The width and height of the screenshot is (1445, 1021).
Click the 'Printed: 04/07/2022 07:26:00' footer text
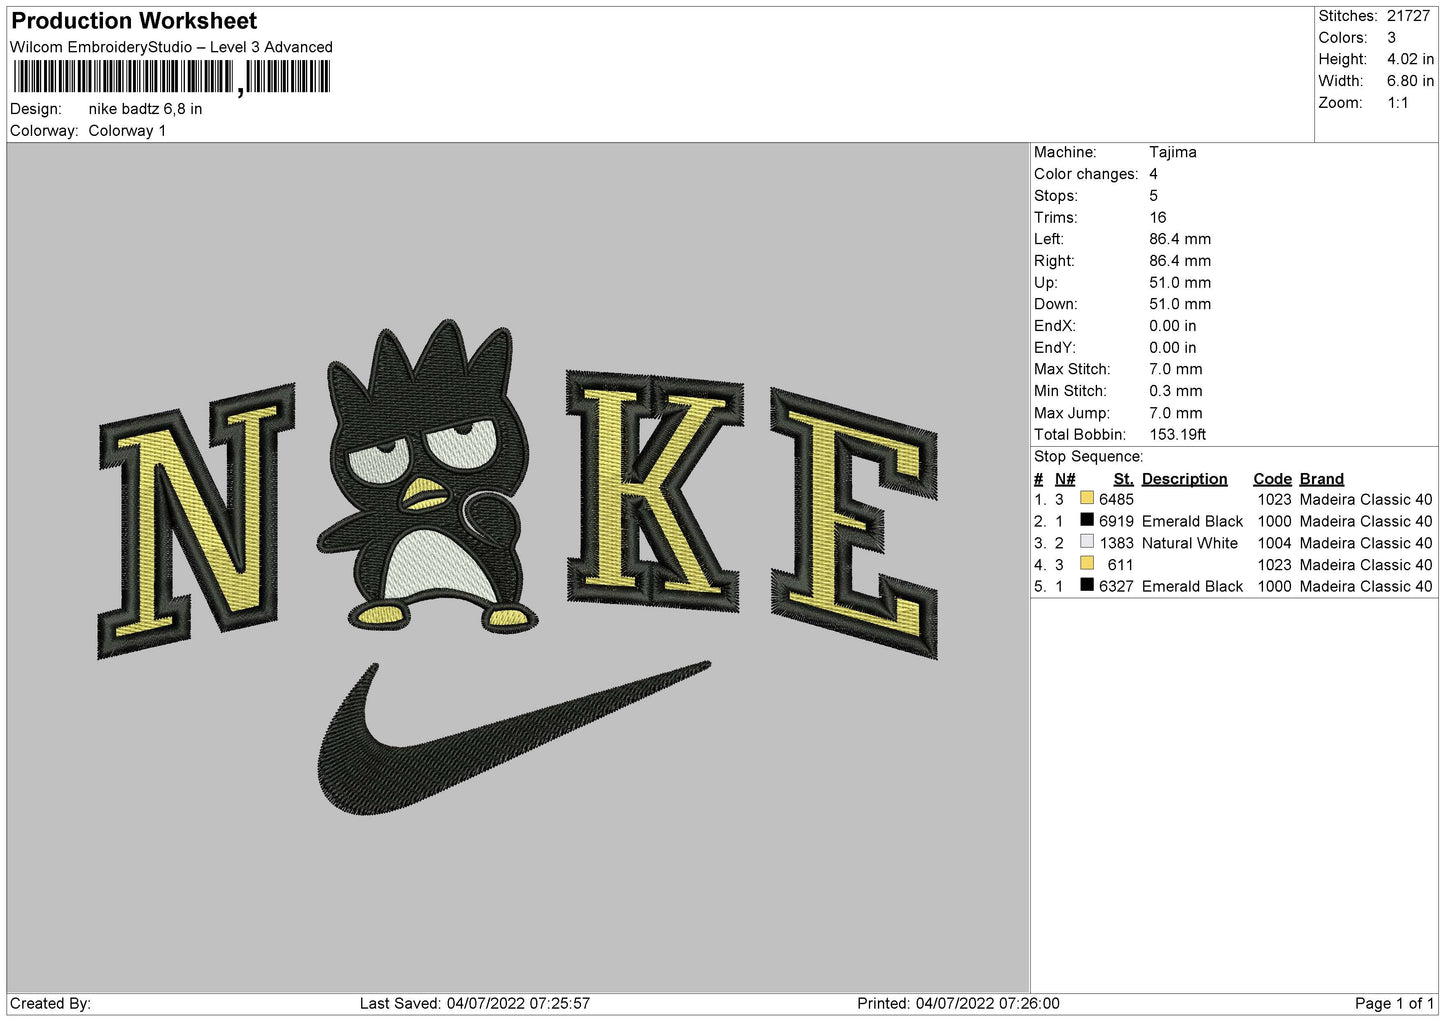(x=958, y=1004)
